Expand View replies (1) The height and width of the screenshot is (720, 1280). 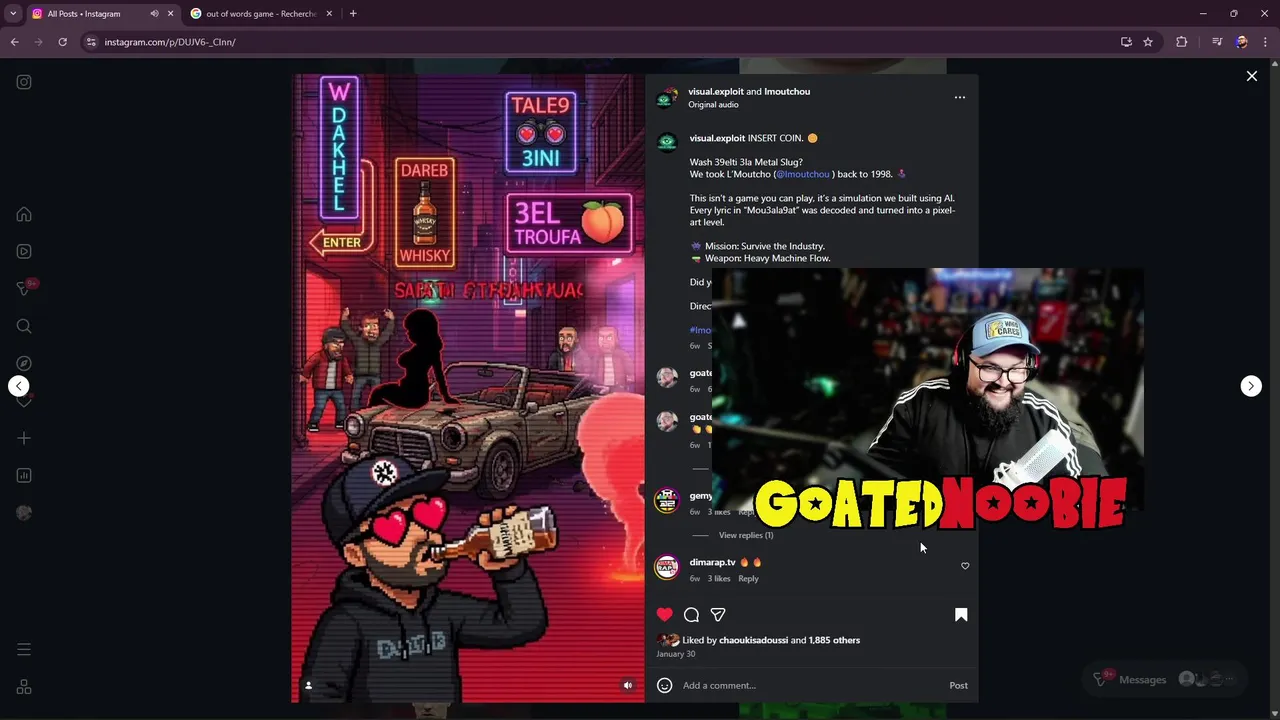pyautogui.click(x=746, y=535)
